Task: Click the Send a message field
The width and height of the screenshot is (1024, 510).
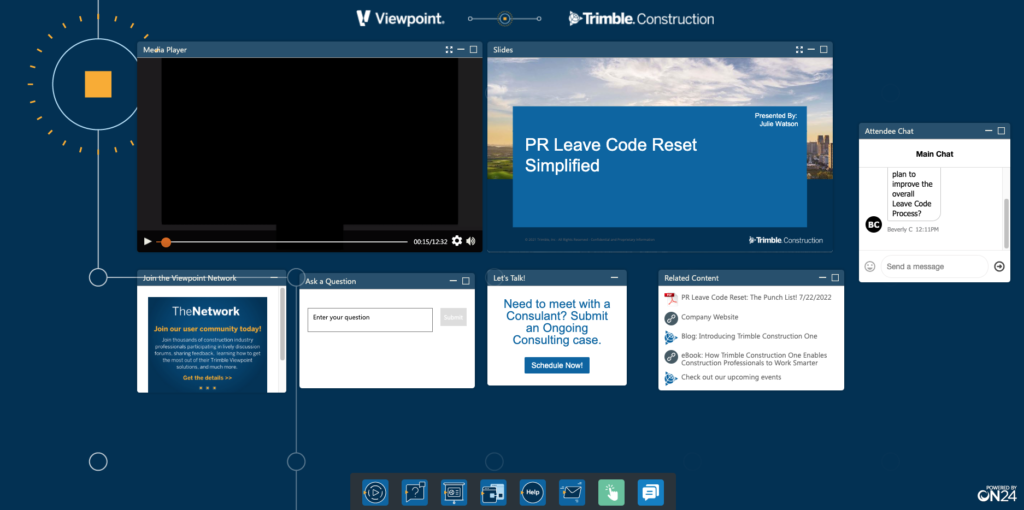Action: (x=934, y=266)
